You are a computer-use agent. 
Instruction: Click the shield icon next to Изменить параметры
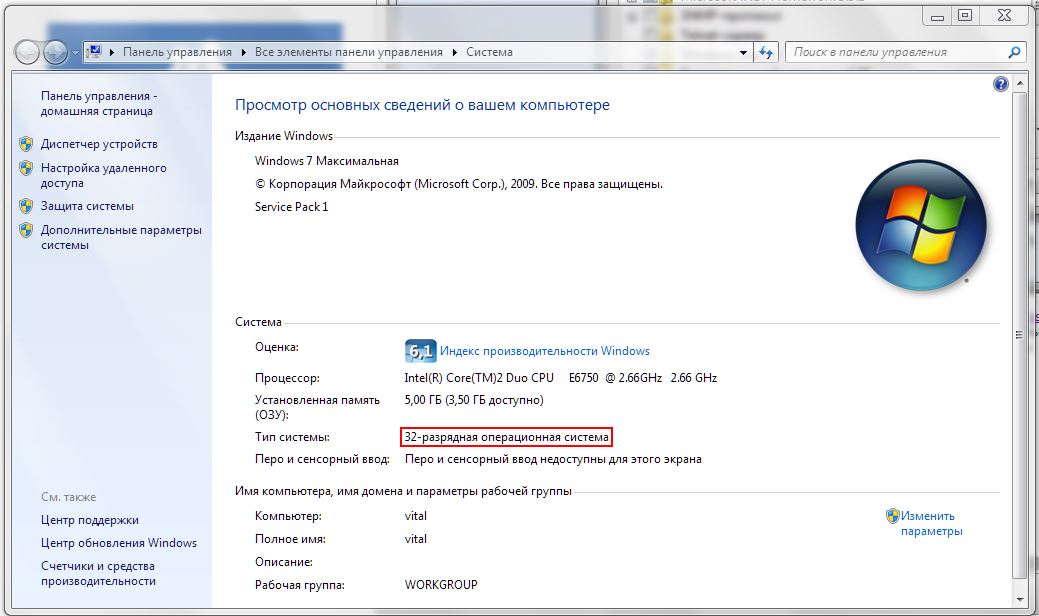[x=893, y=516]
